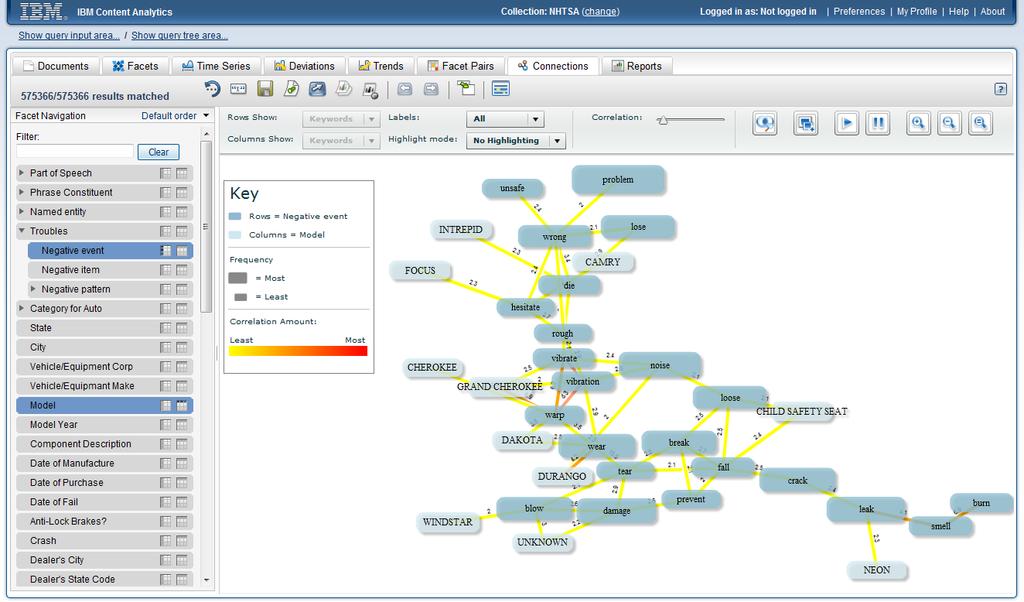Collapse the Troubles facet

[x=22, y=231]
